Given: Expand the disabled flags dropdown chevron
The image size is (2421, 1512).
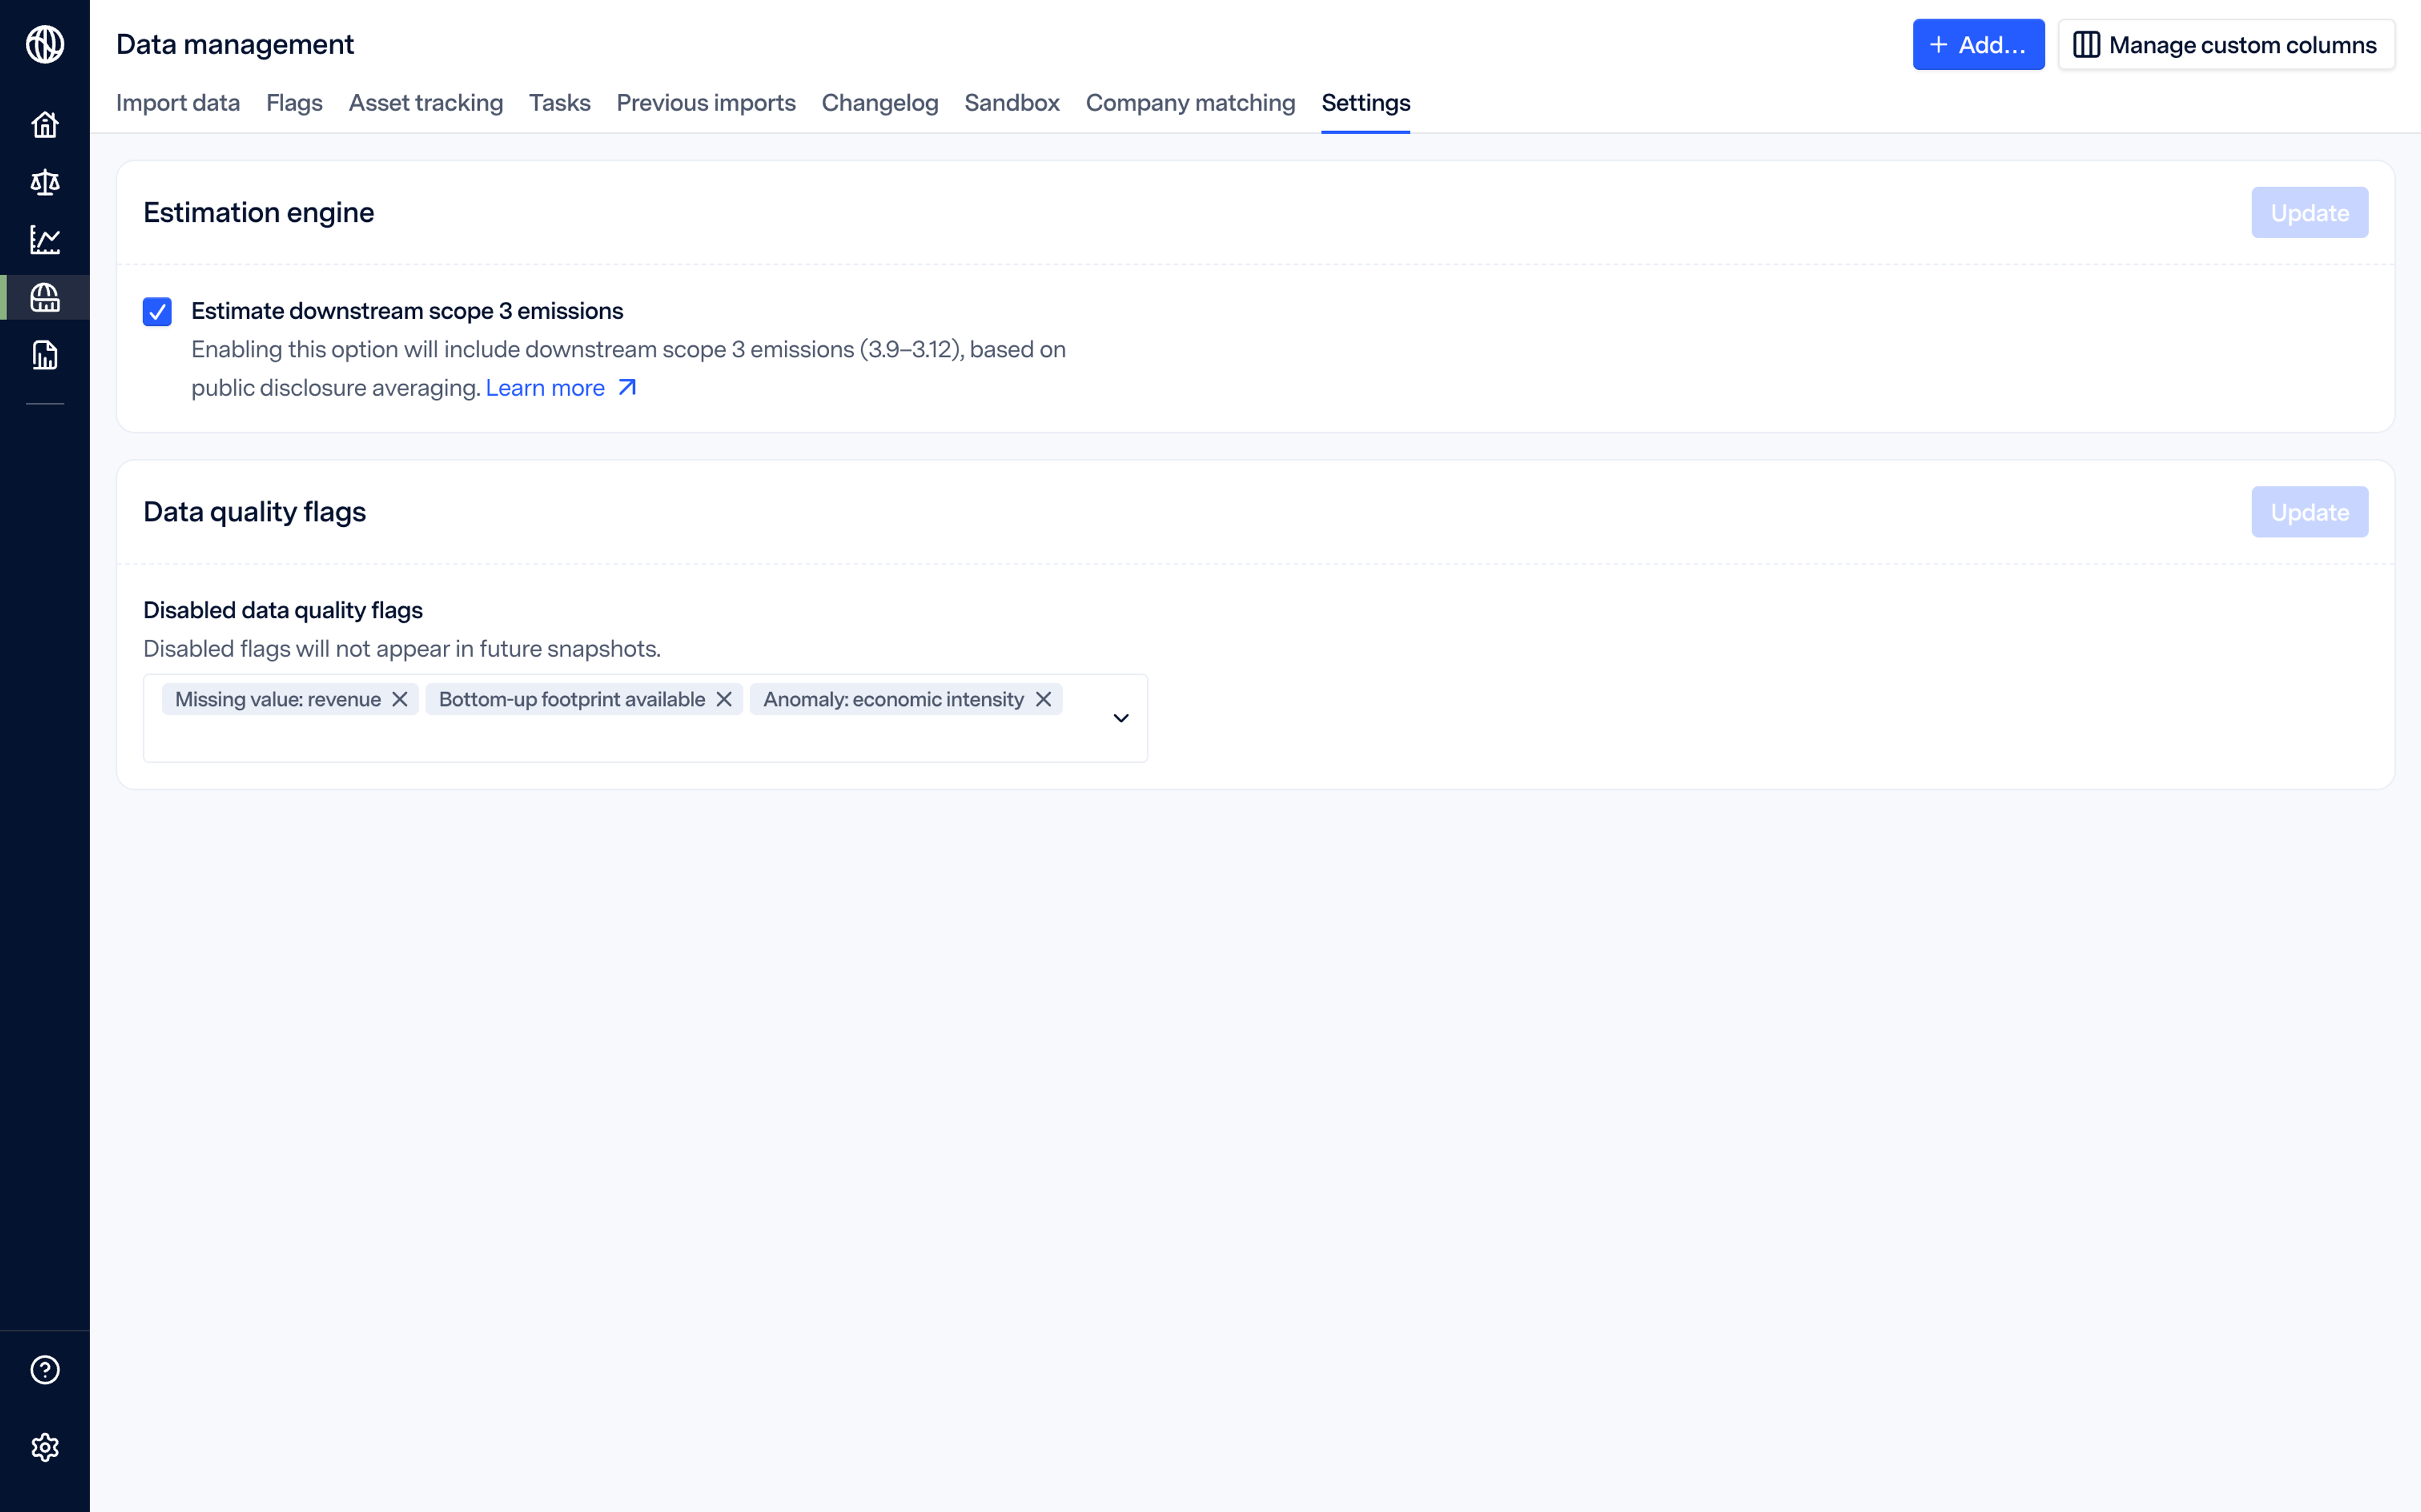Looking at the screenshot, I should pos(1121,718).
